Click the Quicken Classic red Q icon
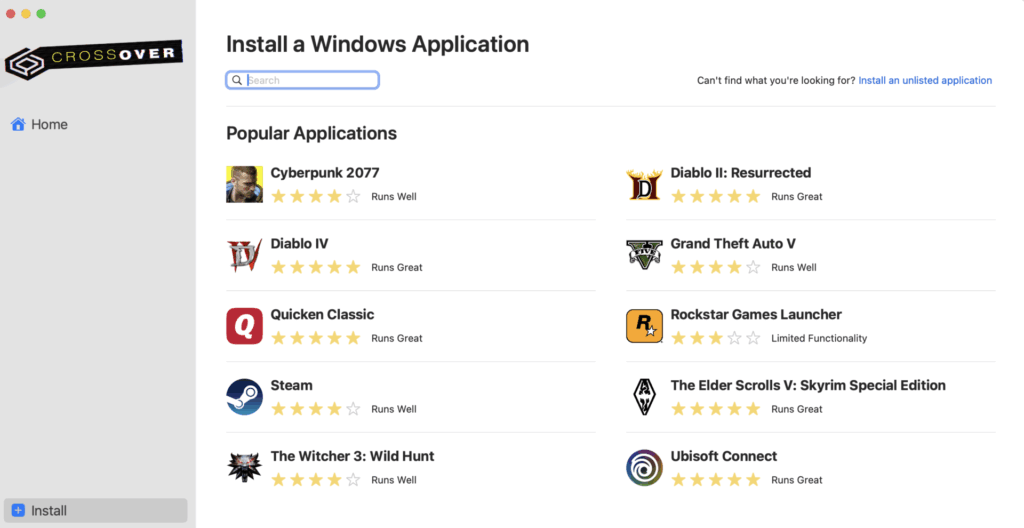Image resolution: width=1024 pixels, height=528 pixels. pos(244,326)
